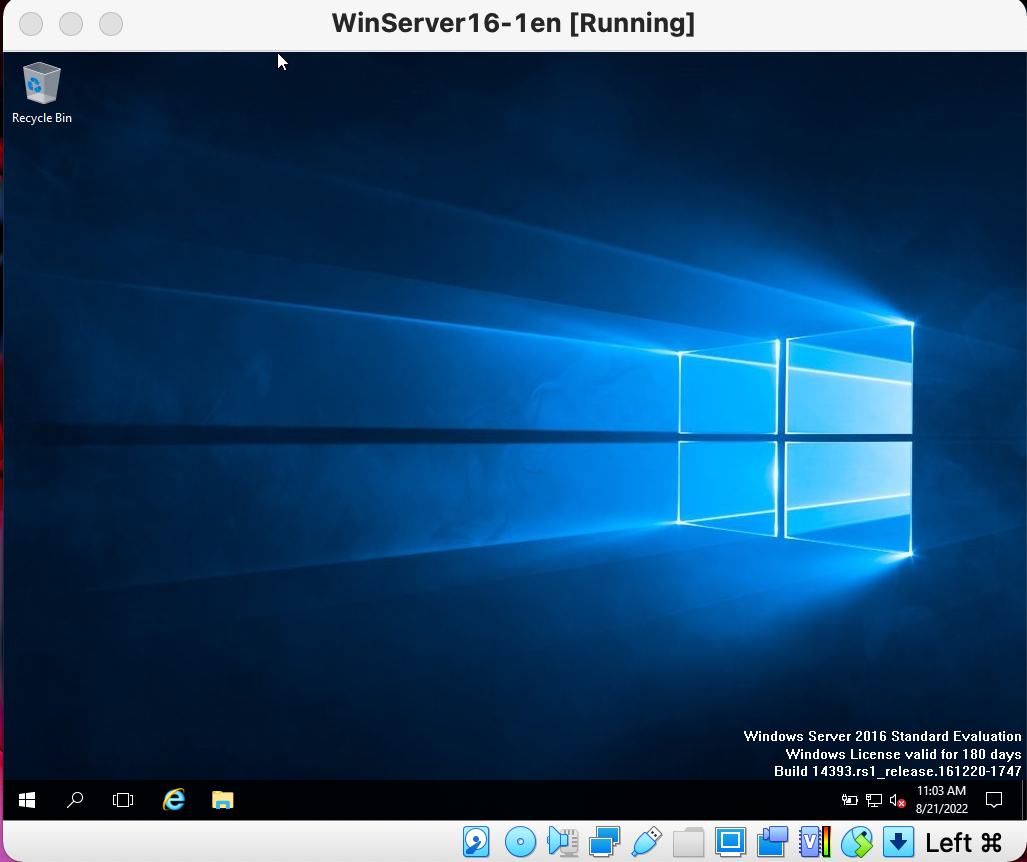
Task: Launch Internet Explorer from the taskbar
Action: (x=174, y=800)
